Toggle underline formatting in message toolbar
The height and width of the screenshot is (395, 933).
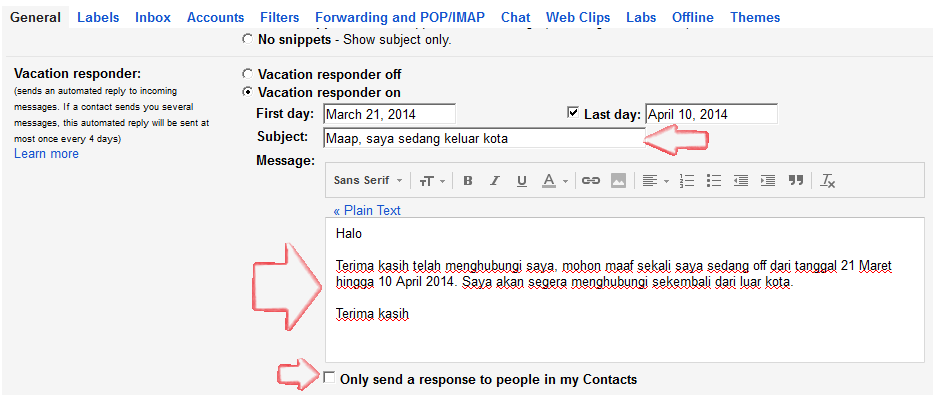point(522,181)
